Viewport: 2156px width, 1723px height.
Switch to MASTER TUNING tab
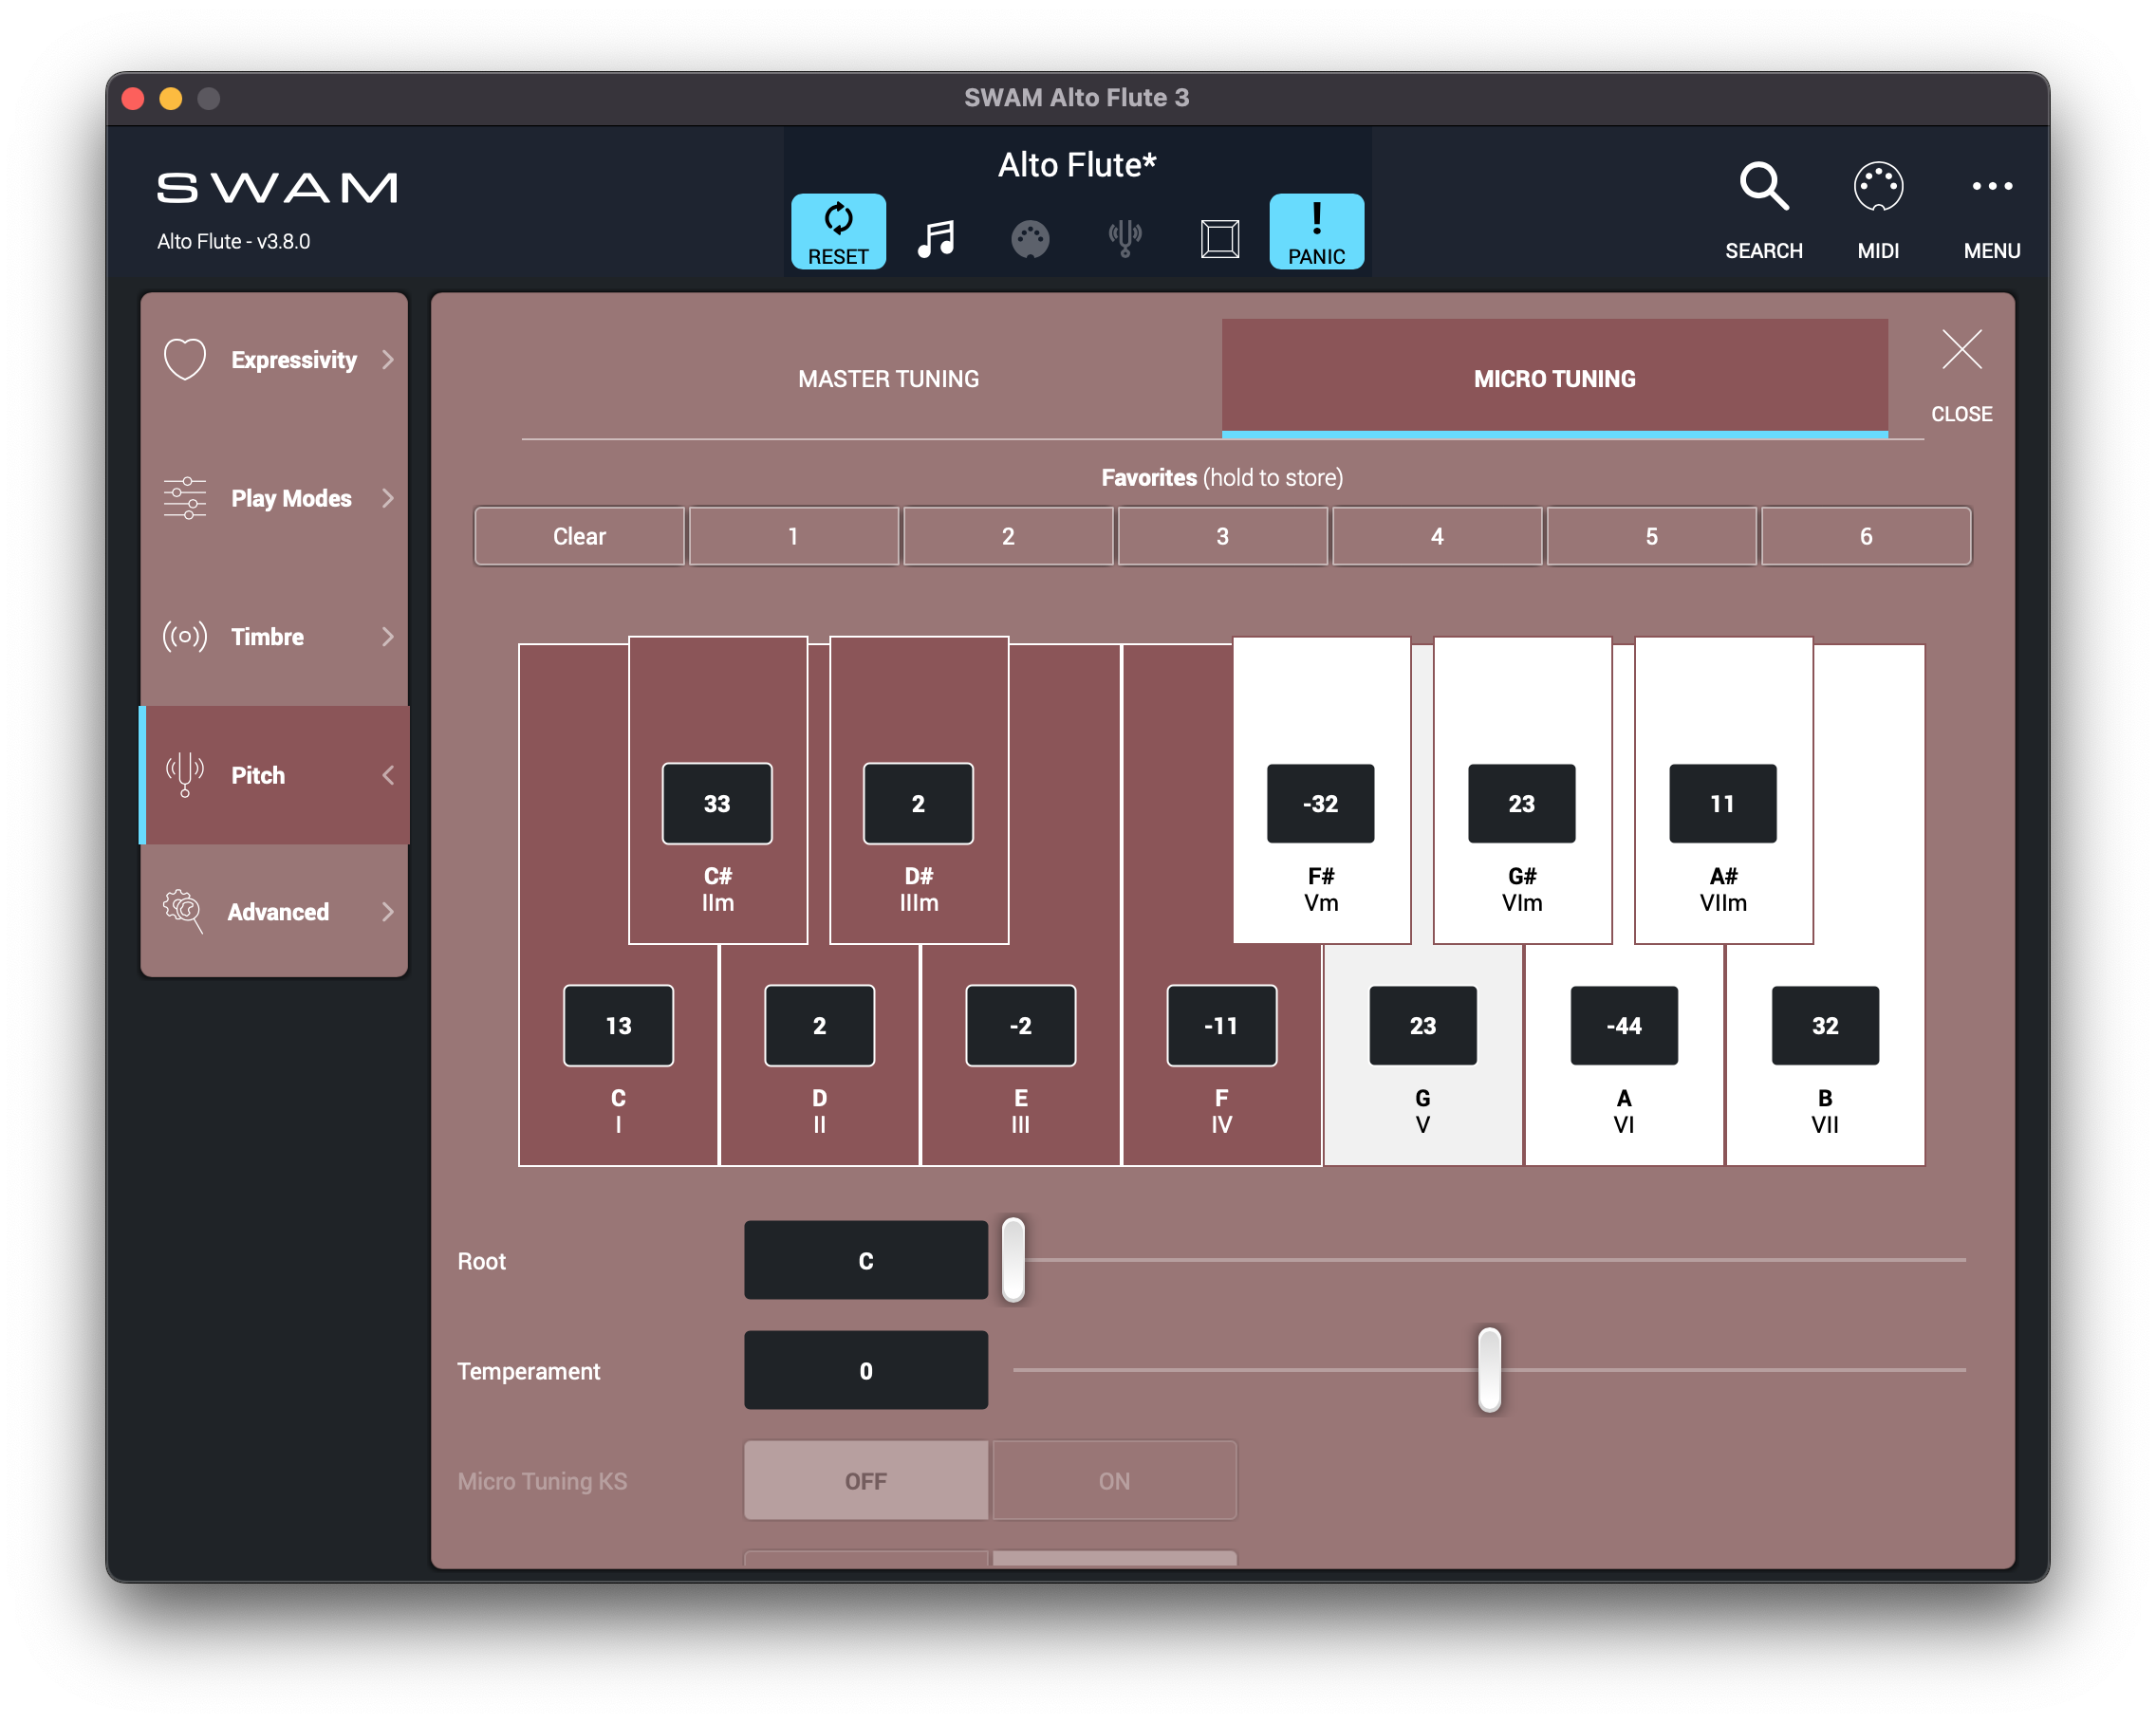(888, 379)
